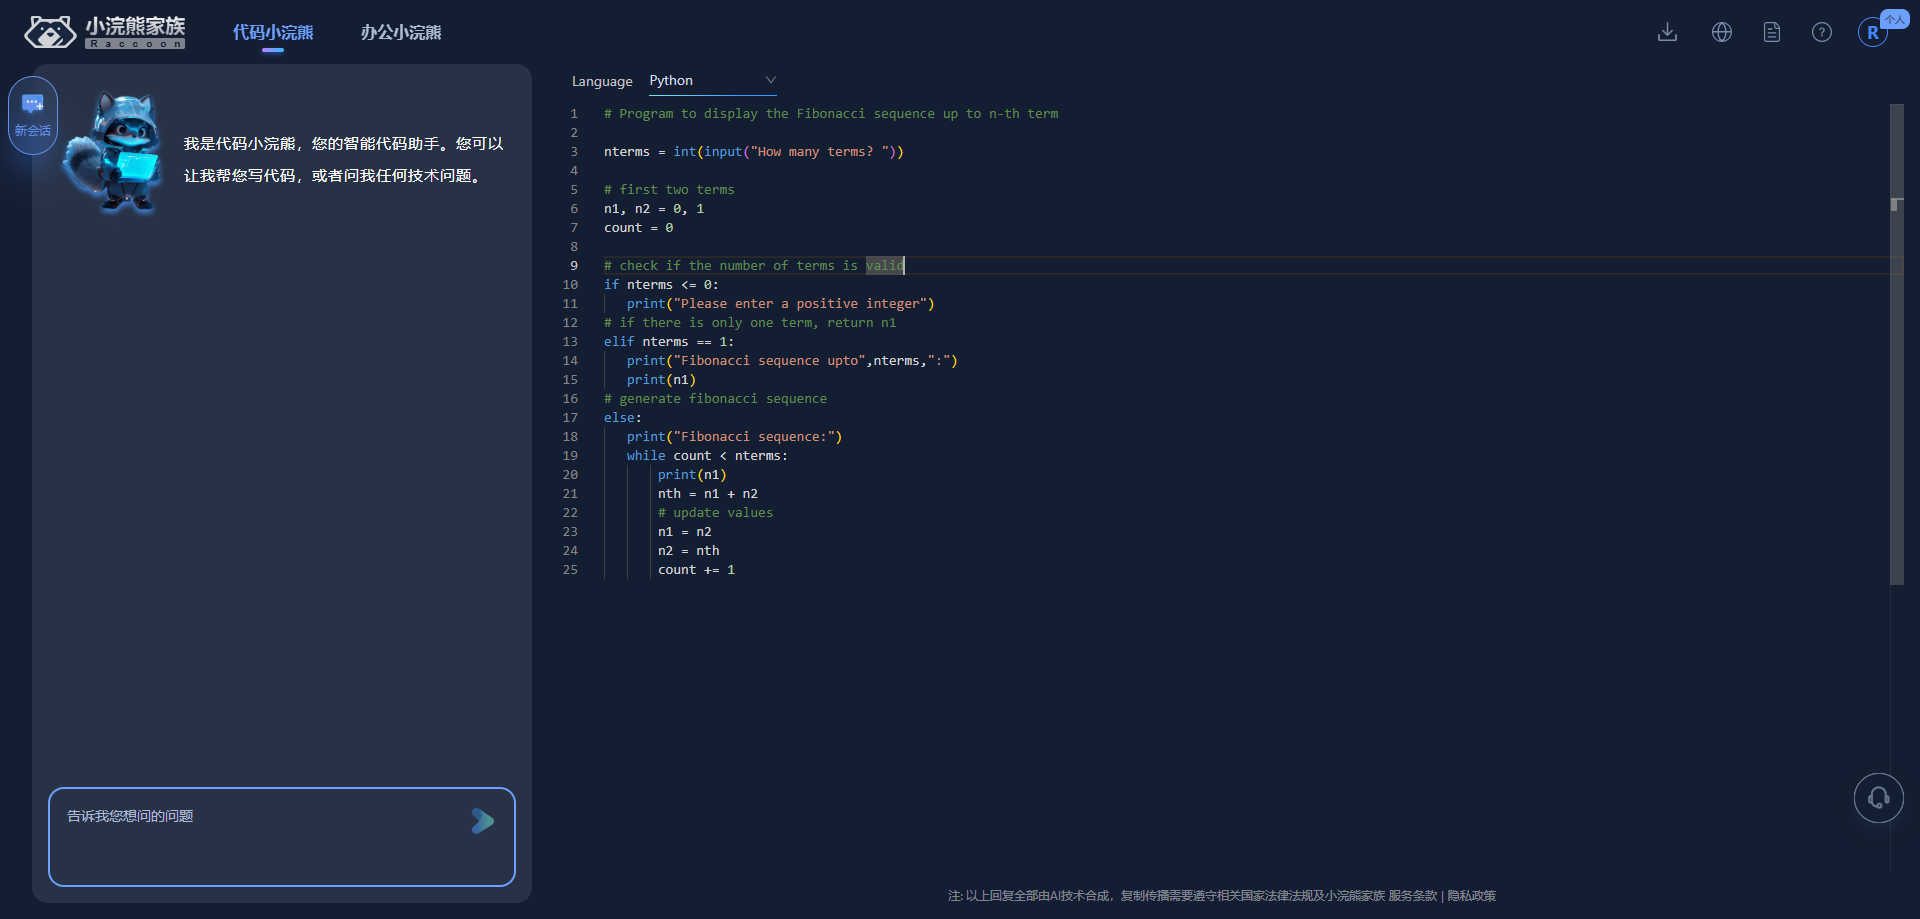Start a new chat with 新会话

(x=33, y=115)
